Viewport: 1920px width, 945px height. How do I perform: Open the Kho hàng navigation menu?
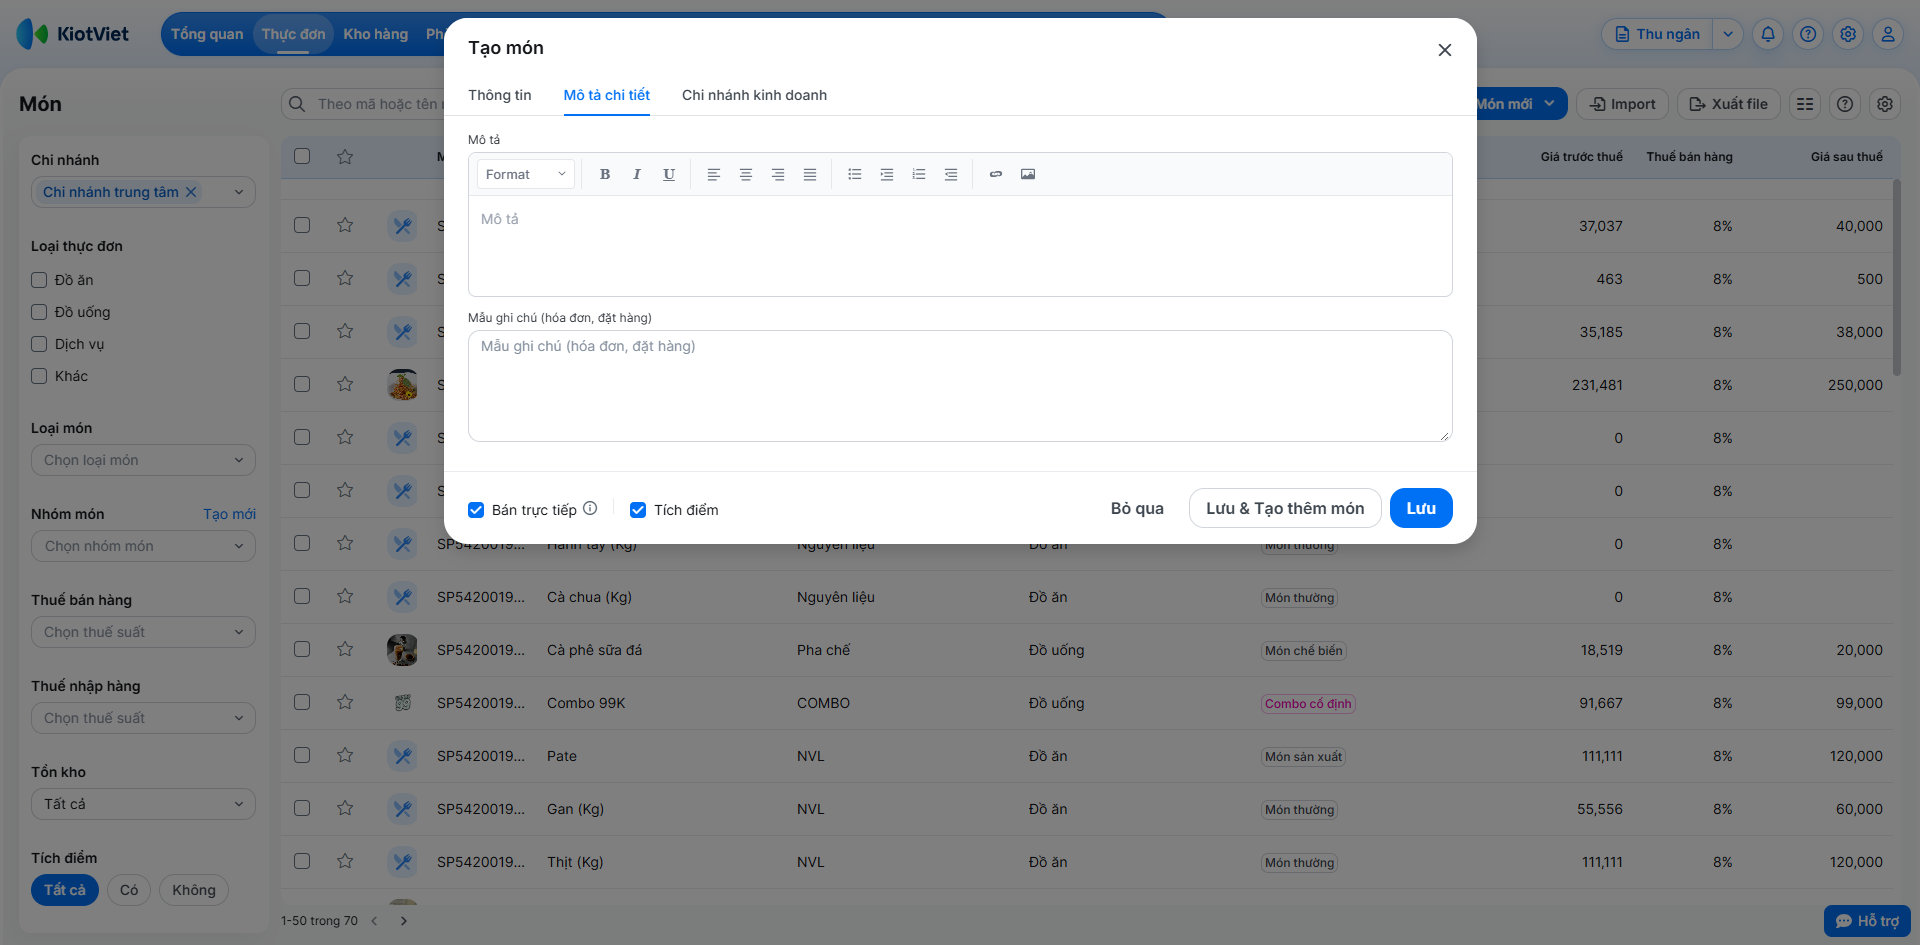click(376, 34)
